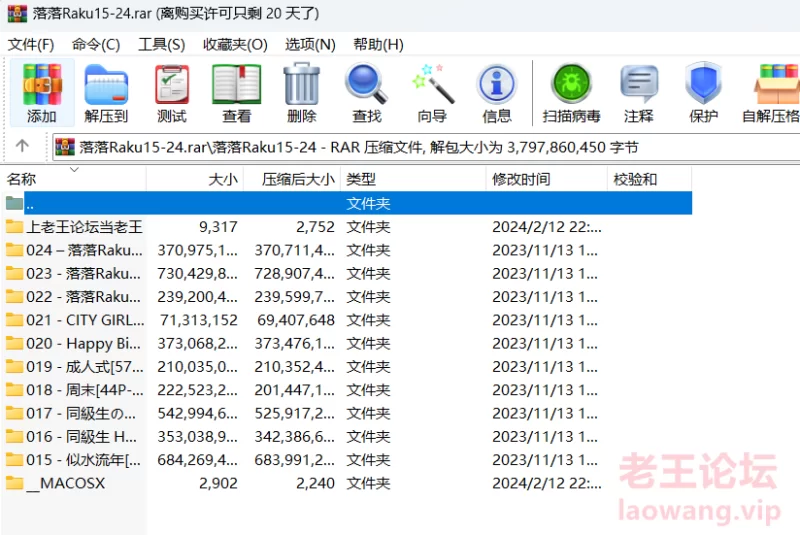Sort by 名称 column header
The height and width of the screenshot is (535, 800).
74,179
